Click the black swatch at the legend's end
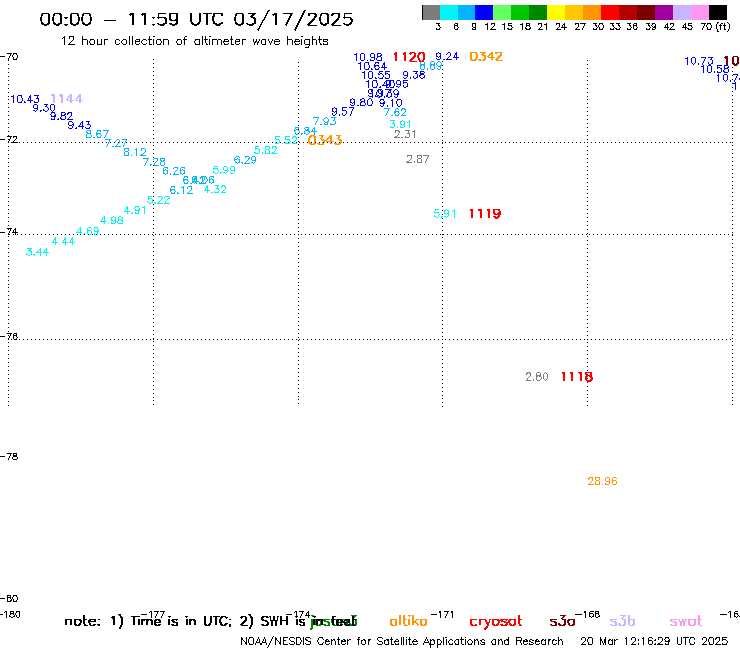The height and width of the screenshot is (650, 740). click(x=718, y=12)
